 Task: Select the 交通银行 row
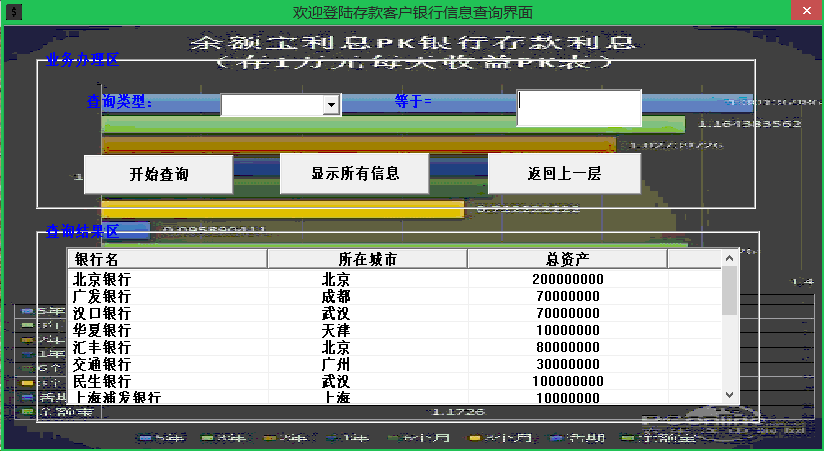click(395, 364)
